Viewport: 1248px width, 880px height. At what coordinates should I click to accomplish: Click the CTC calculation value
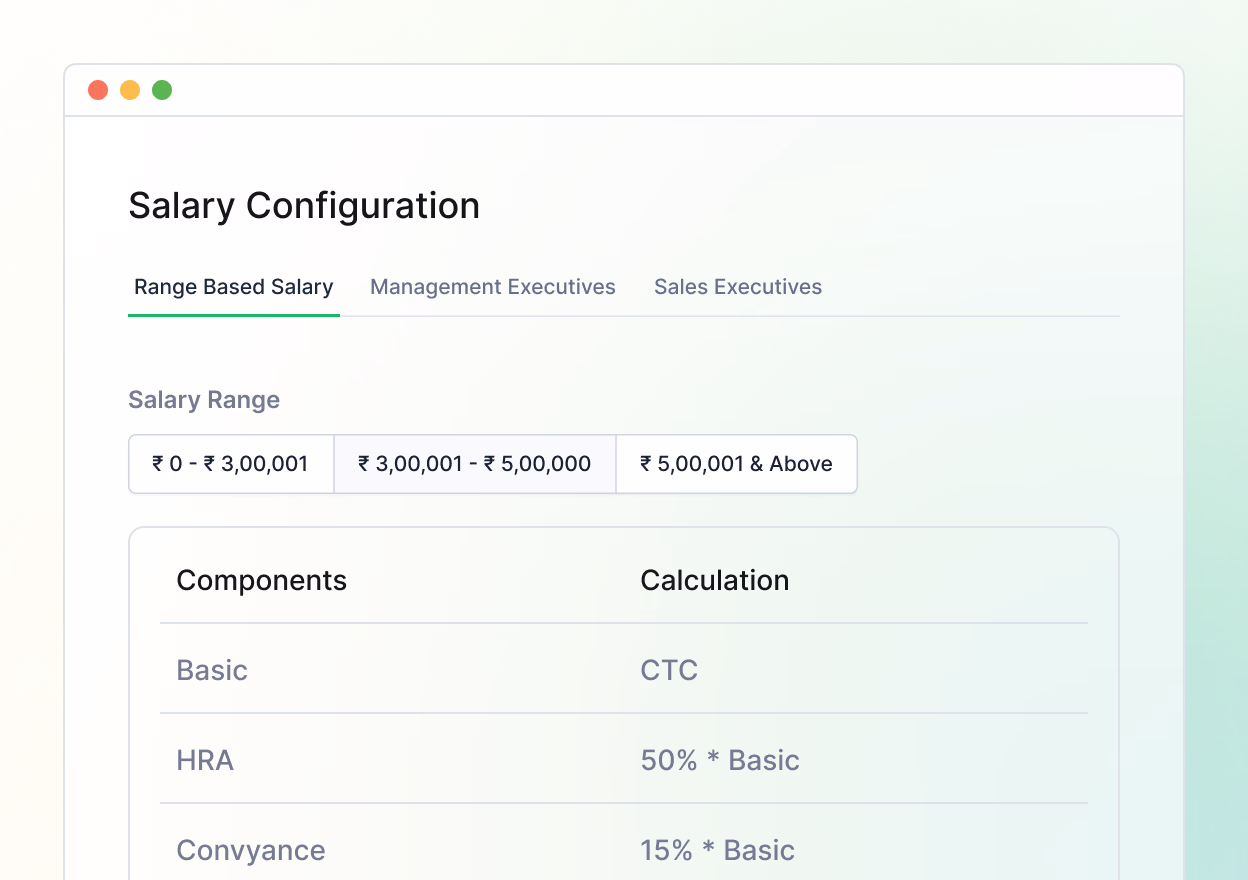click(669, 670)
